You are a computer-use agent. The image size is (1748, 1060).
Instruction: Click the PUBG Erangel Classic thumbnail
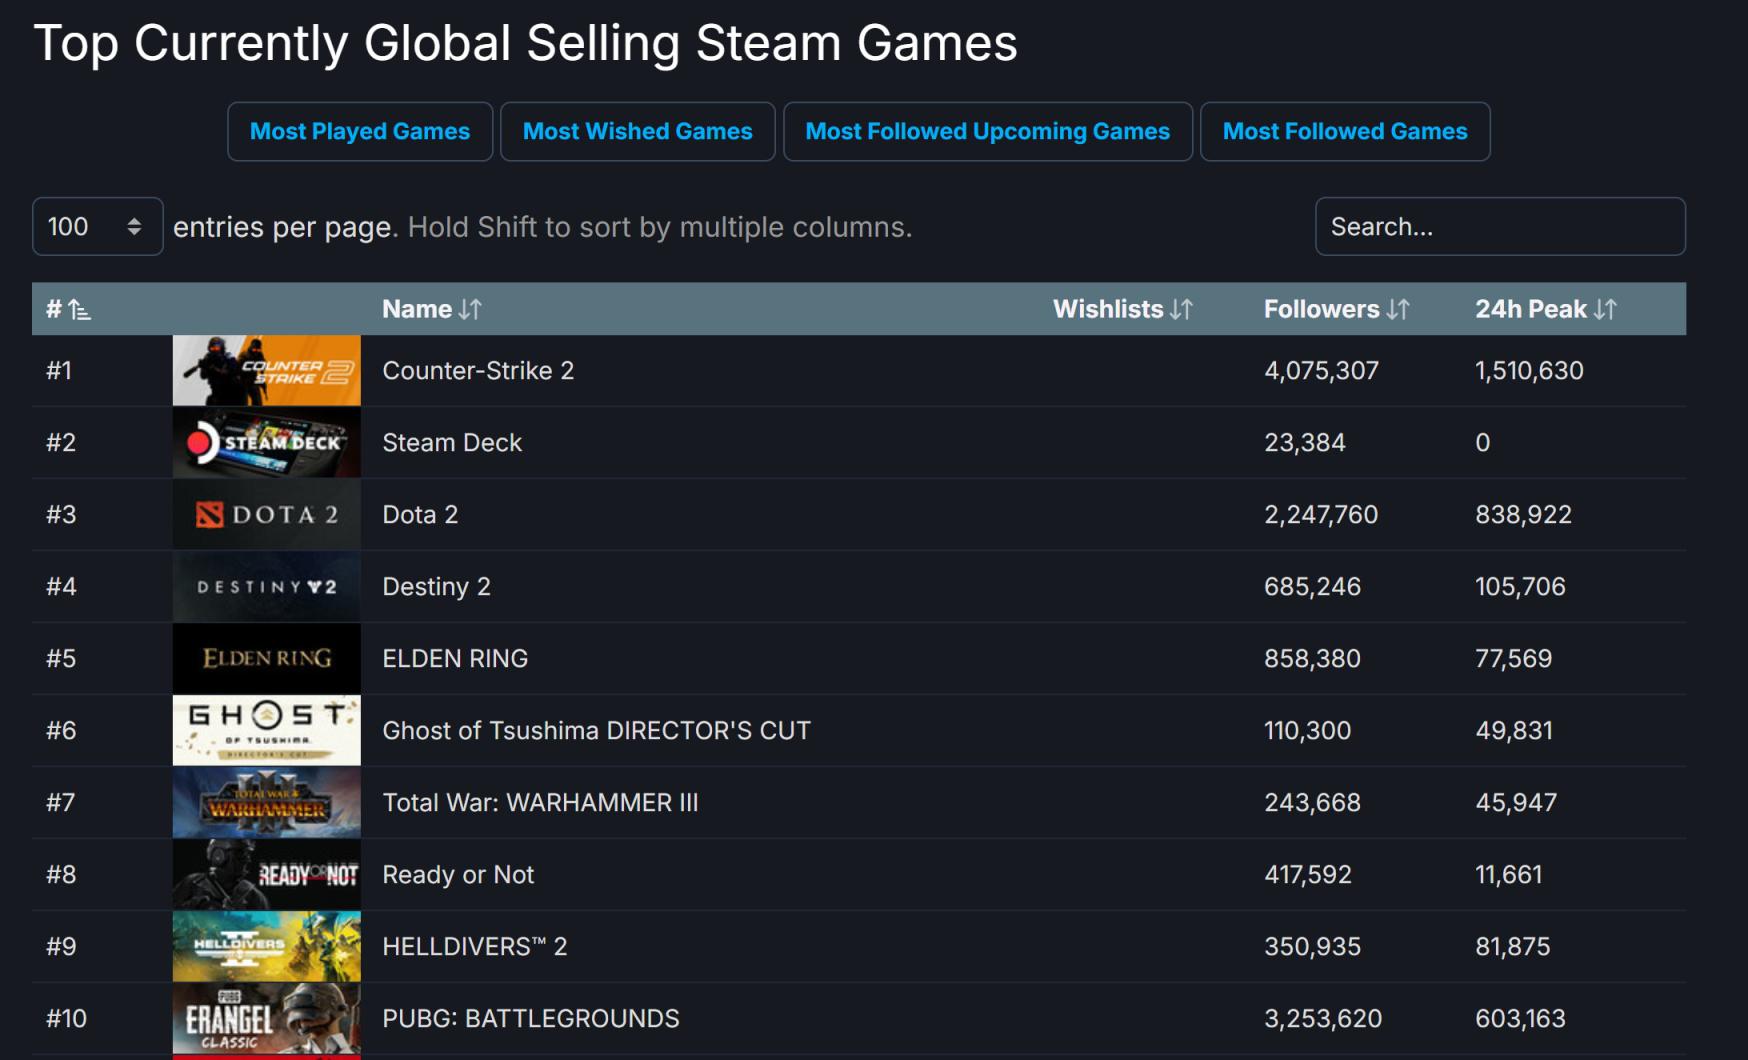tap(266, 1018)
